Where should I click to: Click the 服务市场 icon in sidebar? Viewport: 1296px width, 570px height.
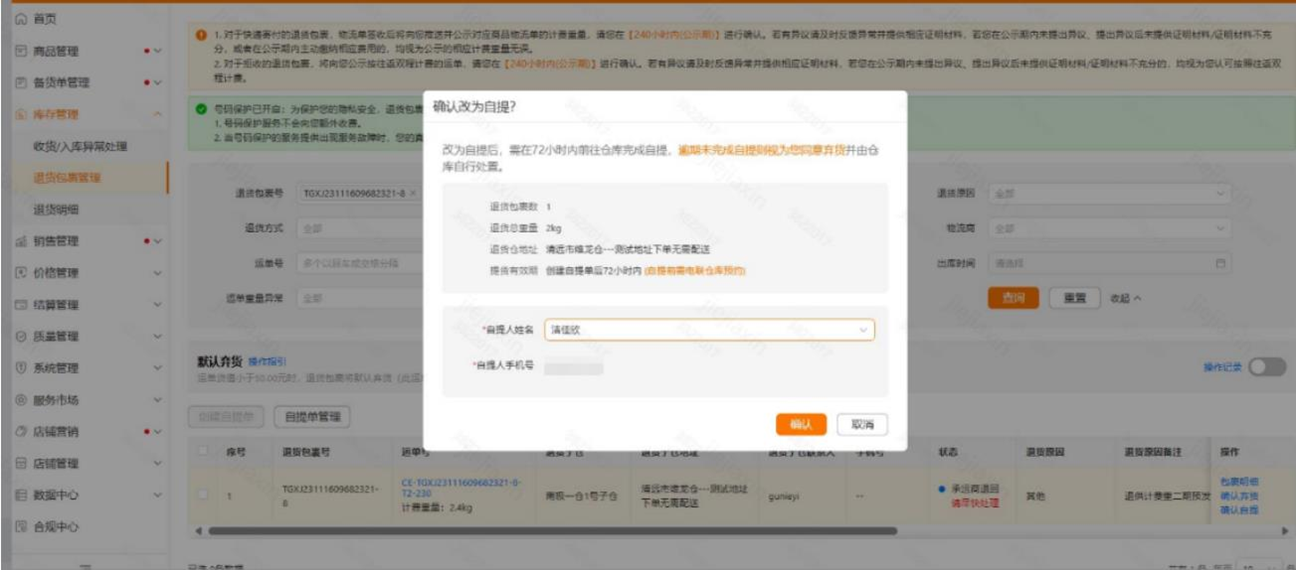[x=20, y=400]
